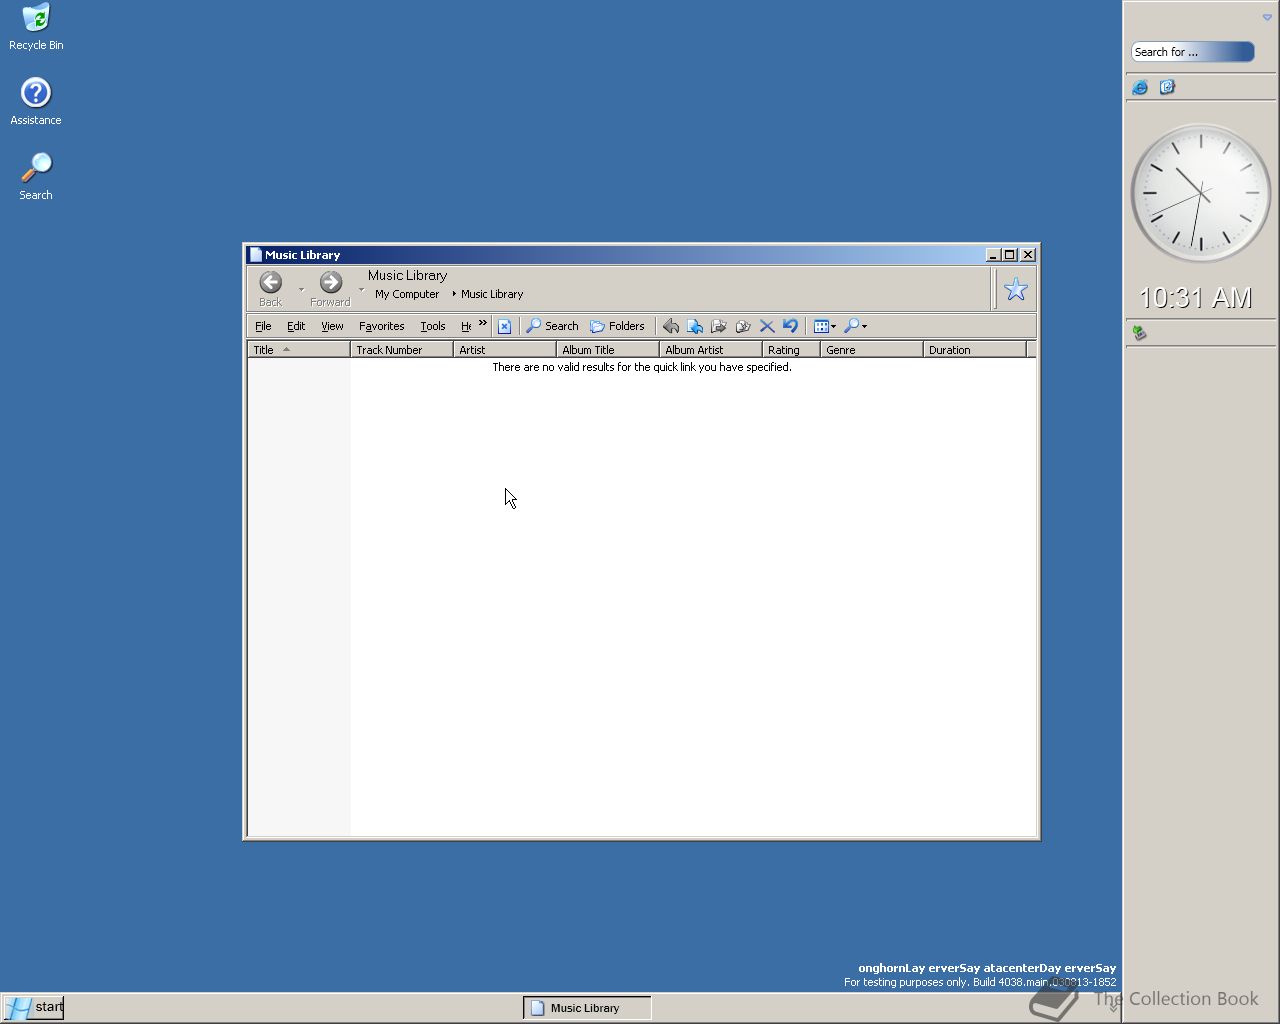Open the View menu
Image resolution: width=1280 pixels, height=1024 pixels.
[332, 326]
